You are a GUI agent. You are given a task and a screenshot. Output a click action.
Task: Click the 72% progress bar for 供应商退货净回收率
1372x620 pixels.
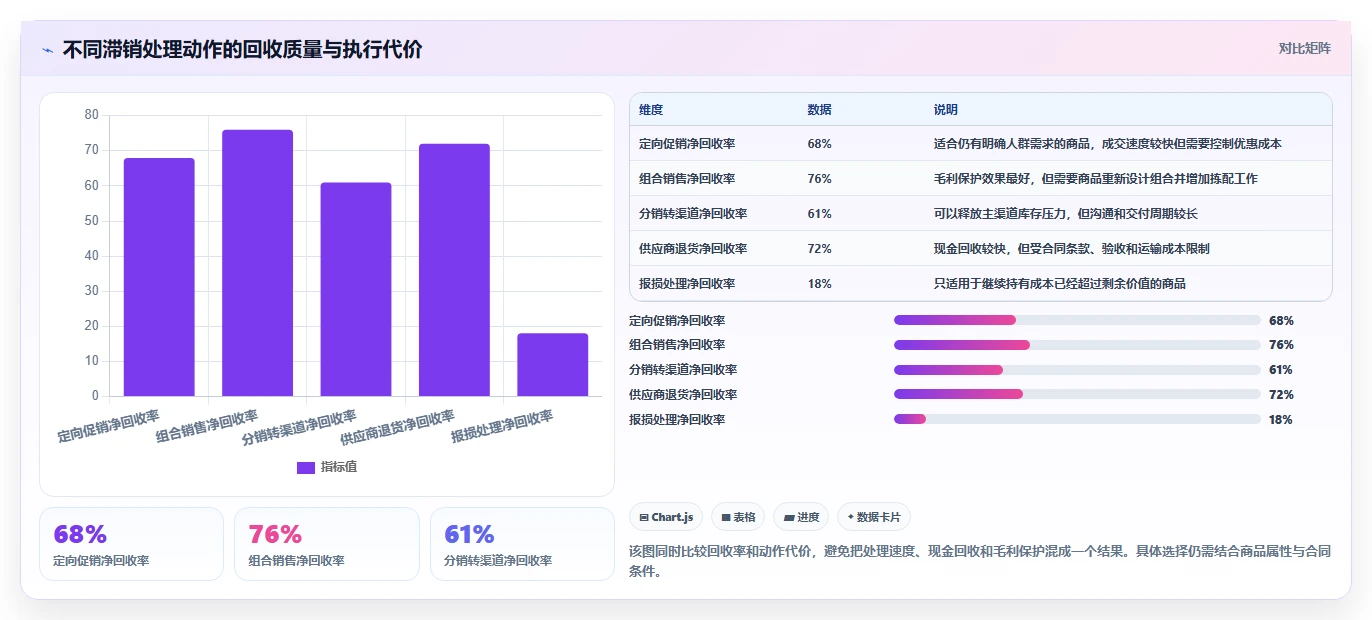click(1077, 394)
